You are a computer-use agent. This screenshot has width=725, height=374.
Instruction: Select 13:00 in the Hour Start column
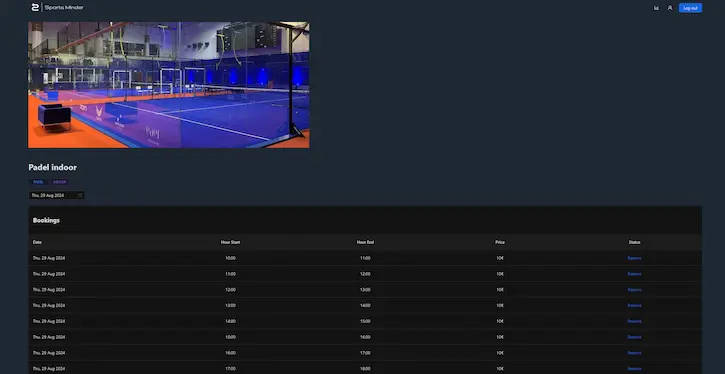[230, 306]
